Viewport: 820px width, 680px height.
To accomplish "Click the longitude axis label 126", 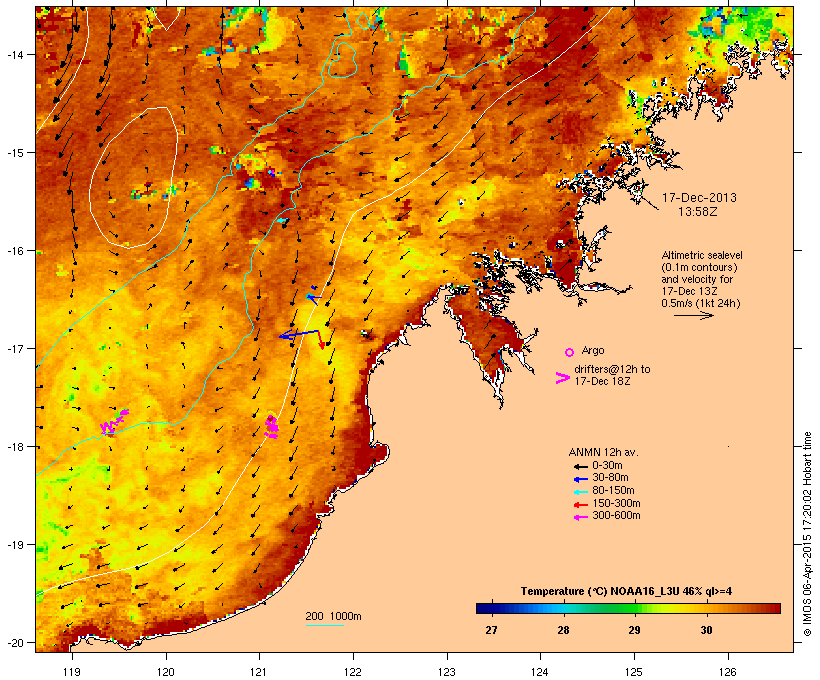I will pos(728,672).
